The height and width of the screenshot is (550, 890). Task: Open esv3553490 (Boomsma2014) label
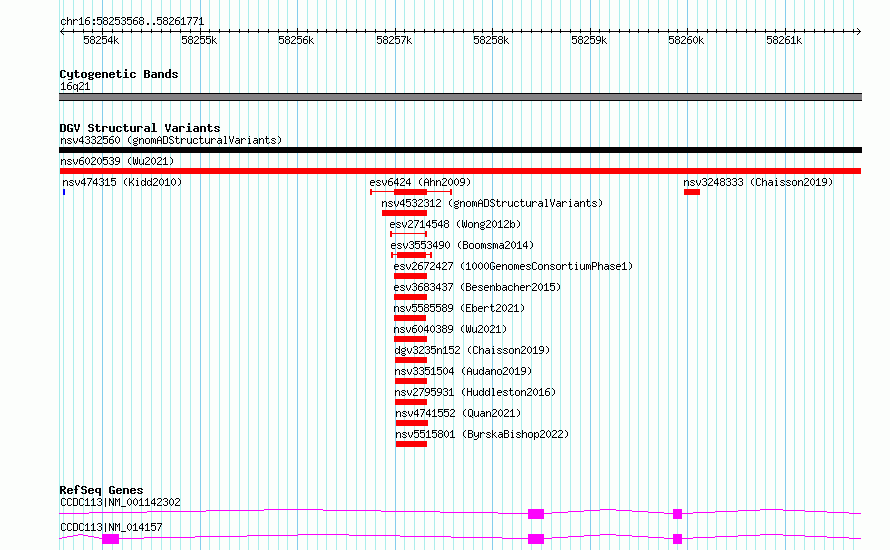(x=462, y=245)
